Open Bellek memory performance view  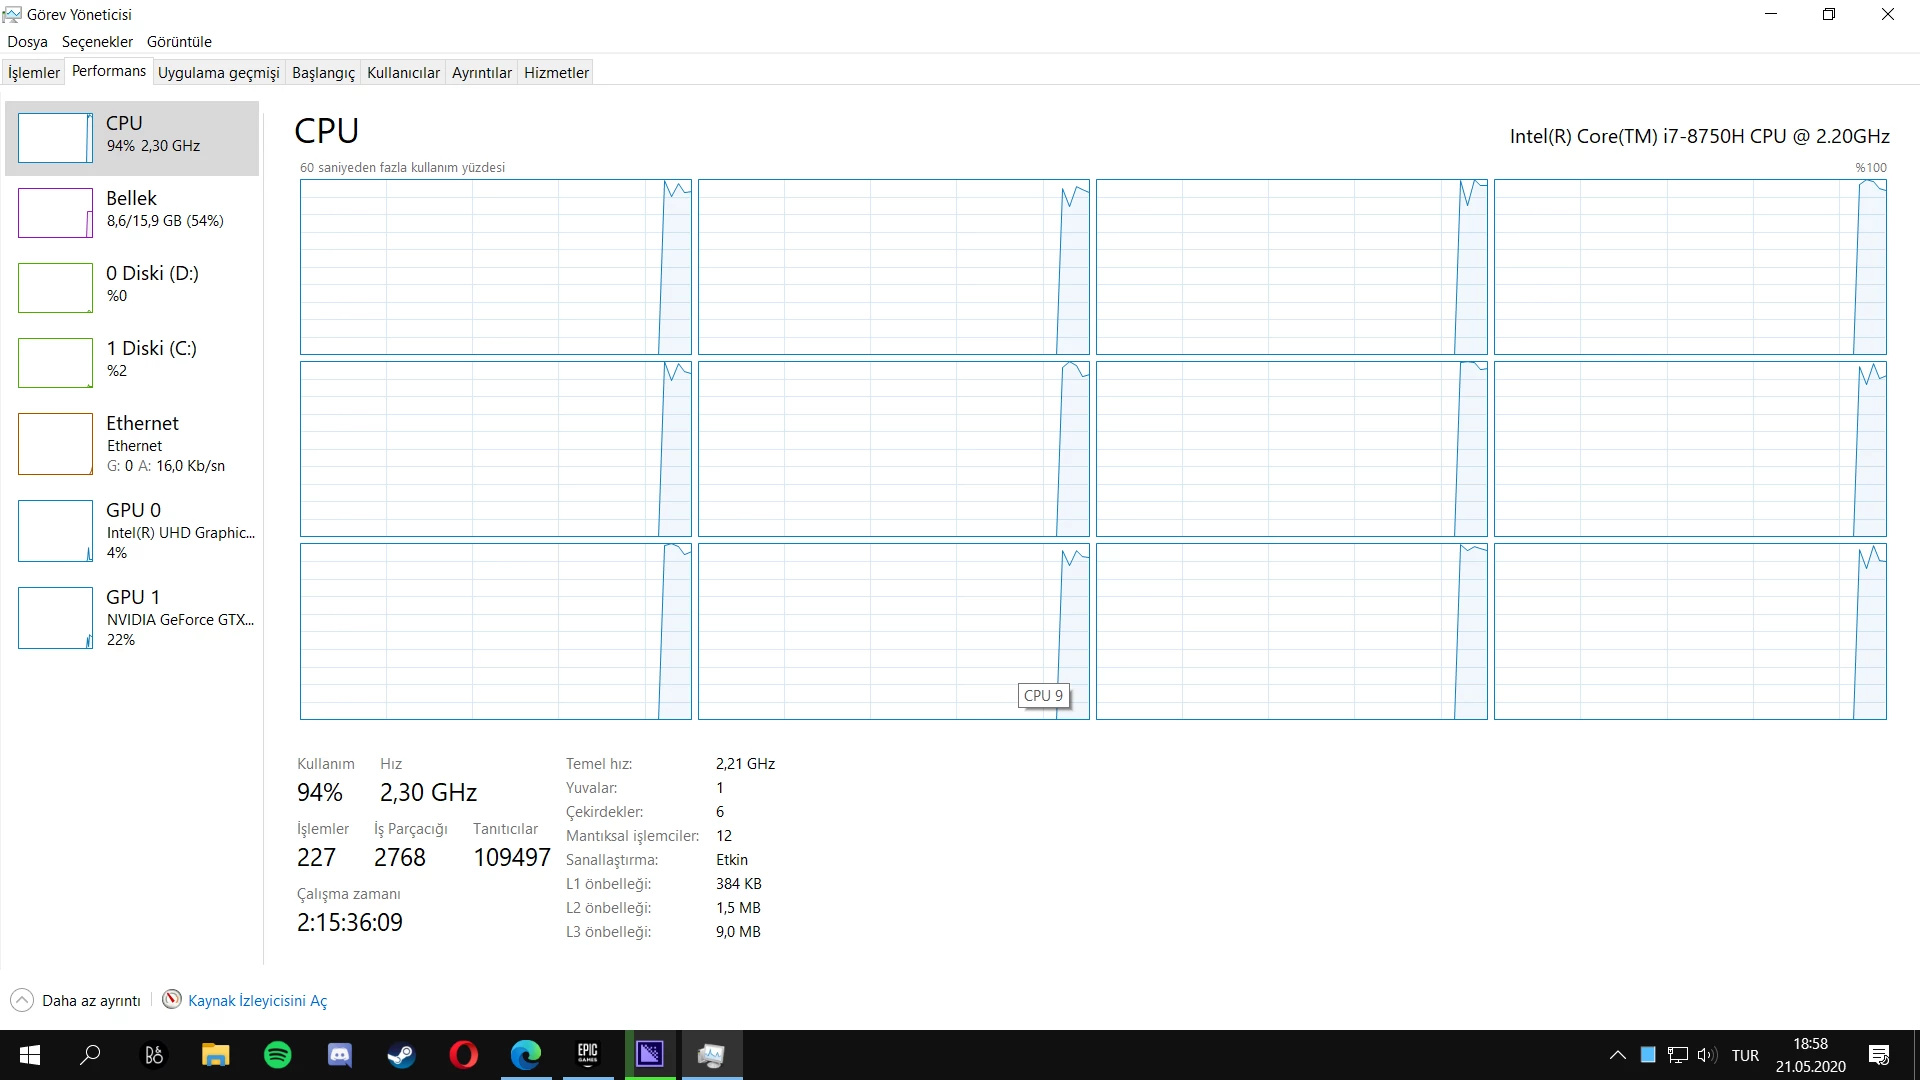click(131, 212)
